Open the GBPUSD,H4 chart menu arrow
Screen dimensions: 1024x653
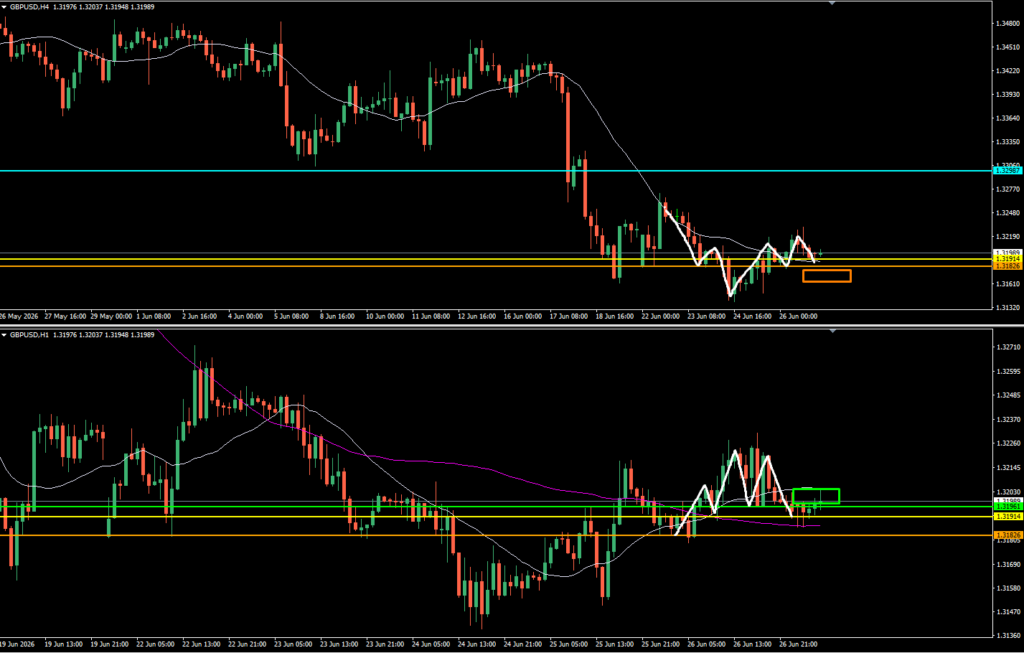point(4,7)
